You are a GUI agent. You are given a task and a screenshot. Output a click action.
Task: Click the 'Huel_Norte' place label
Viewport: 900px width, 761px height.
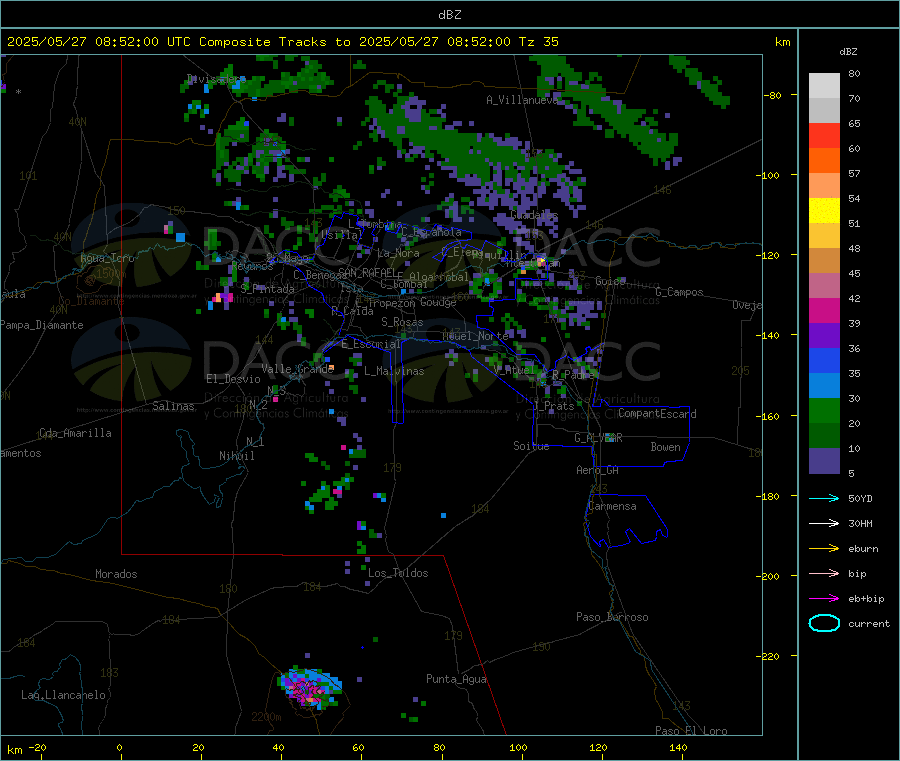click(x=476, y=336)
